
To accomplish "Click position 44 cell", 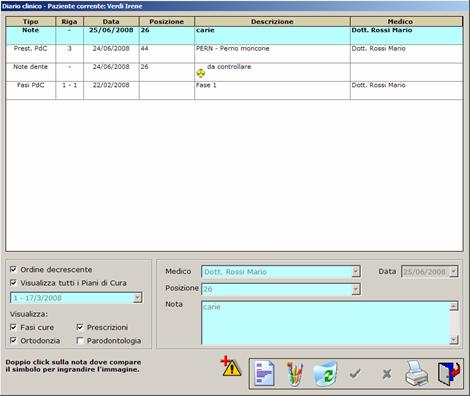I will (x=167, y=54).
